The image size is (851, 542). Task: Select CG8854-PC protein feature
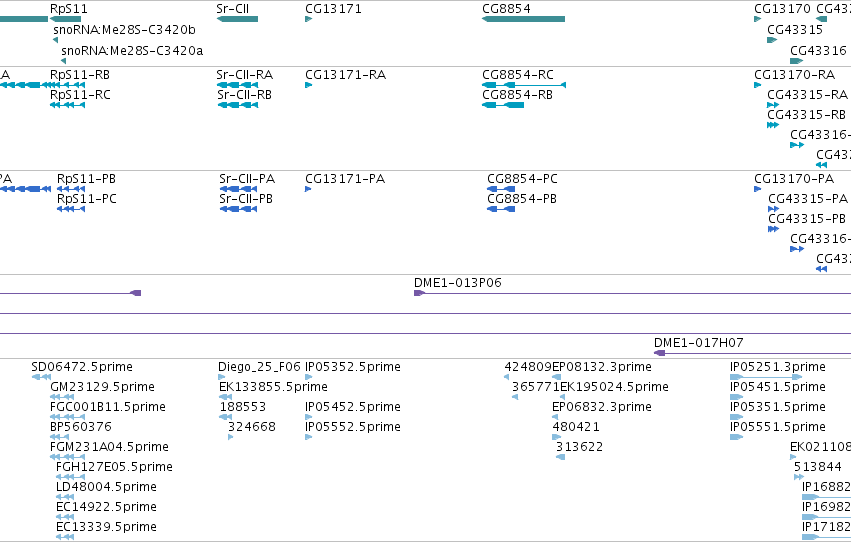[x=522, y=178]
